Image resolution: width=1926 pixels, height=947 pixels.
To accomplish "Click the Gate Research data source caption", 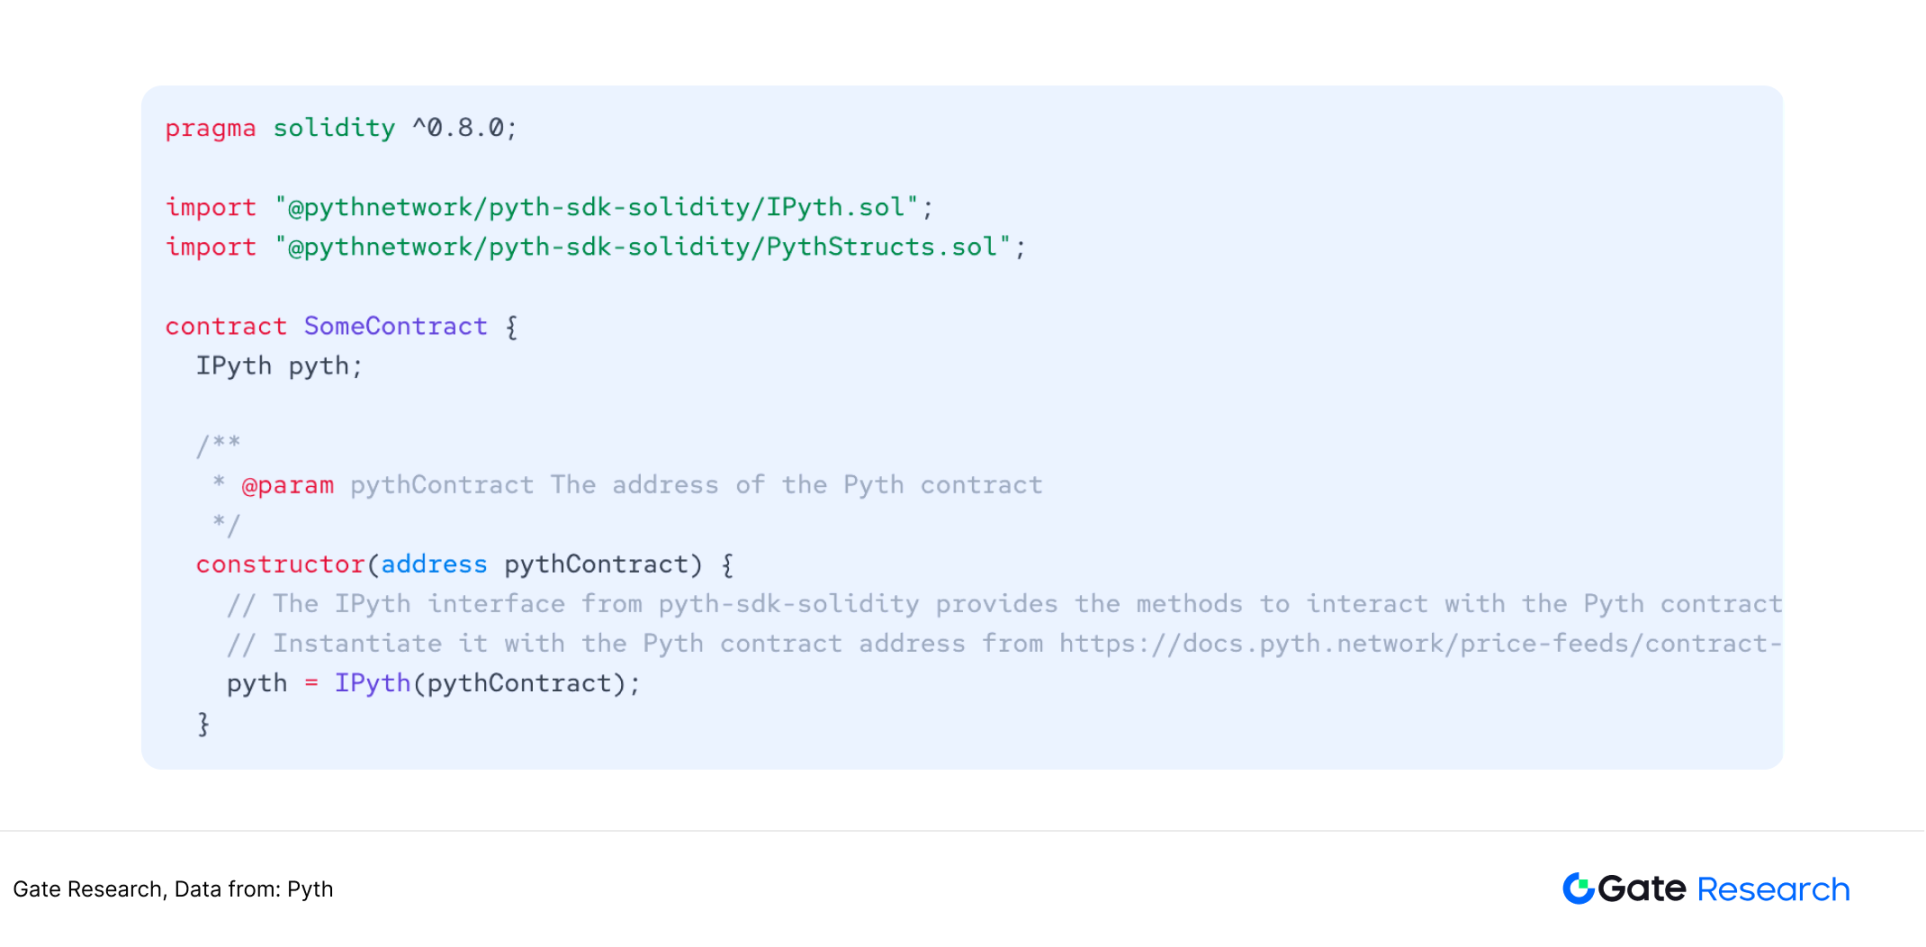I will pyautogui.click(x=173, y=889).
